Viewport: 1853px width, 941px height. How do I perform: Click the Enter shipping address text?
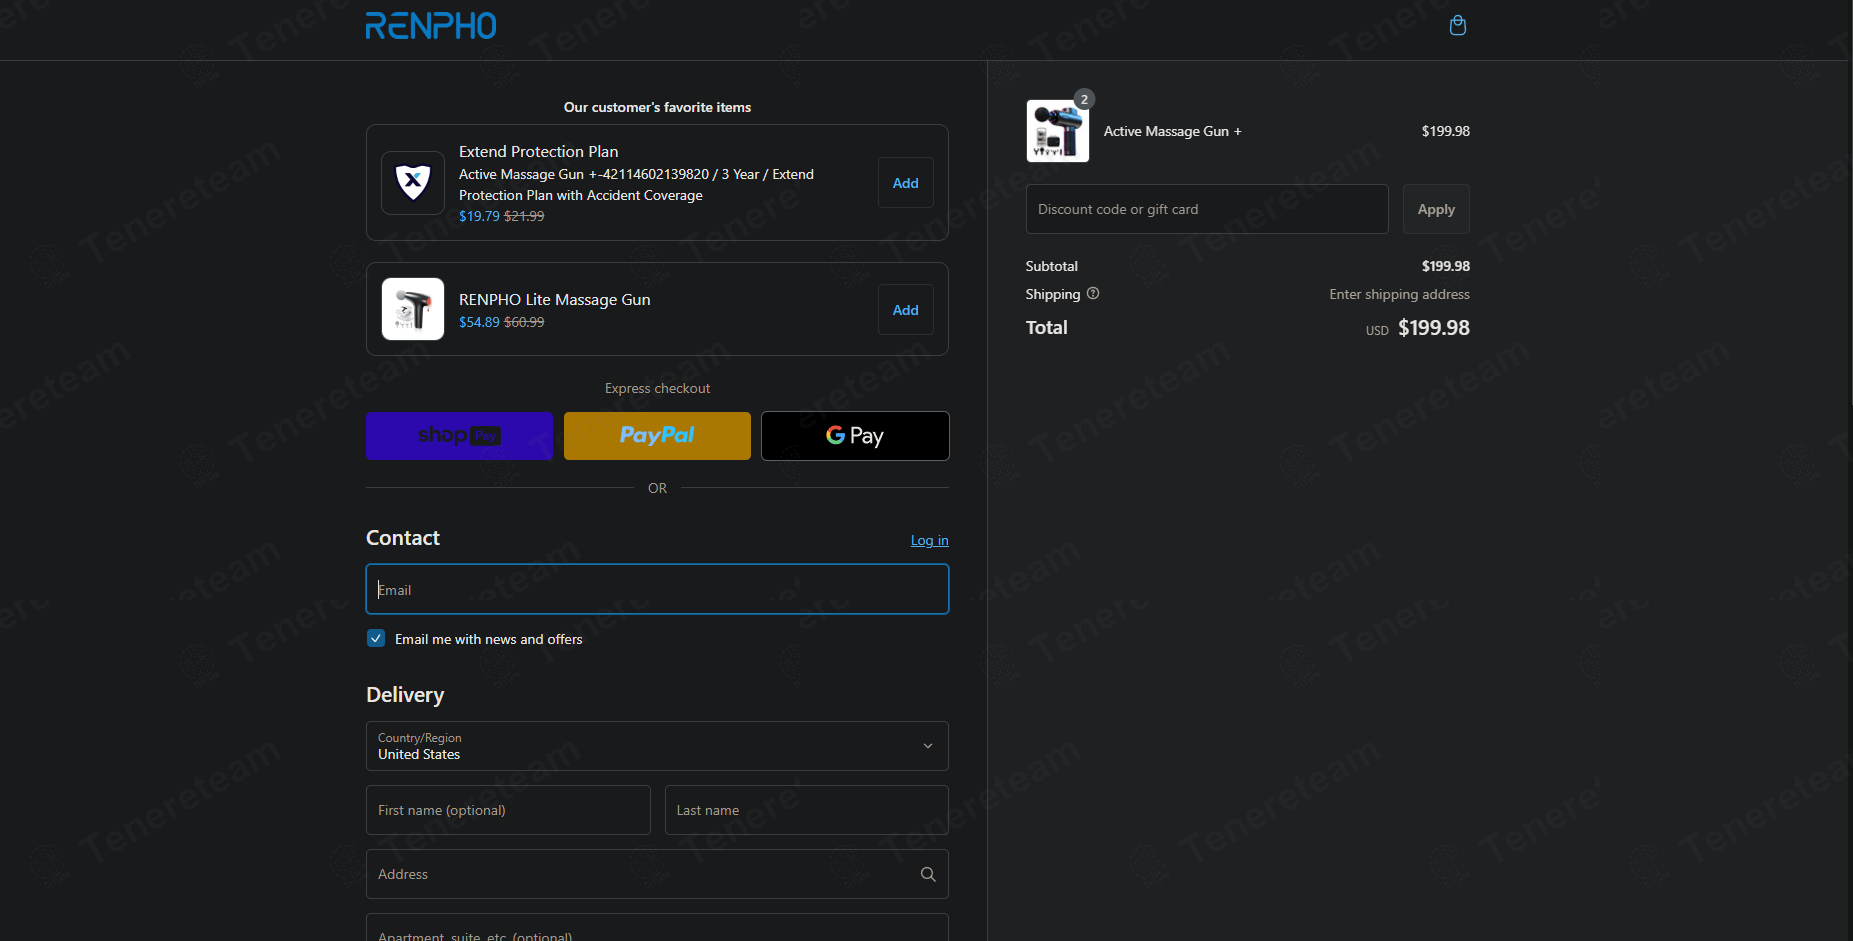(1399, 294)
